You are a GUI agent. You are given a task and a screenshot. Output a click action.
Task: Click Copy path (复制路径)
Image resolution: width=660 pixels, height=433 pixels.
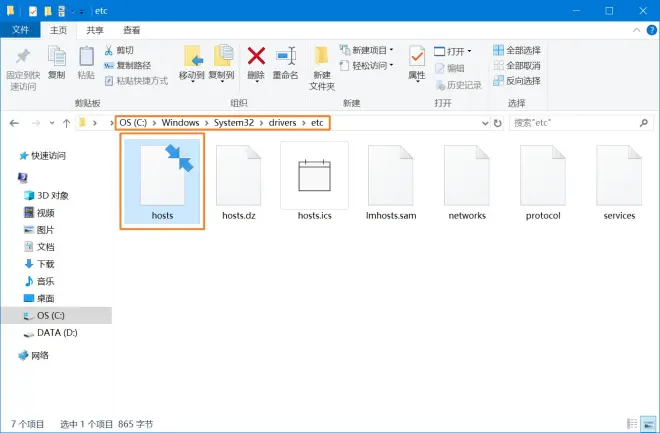click(x=128, y=66)
